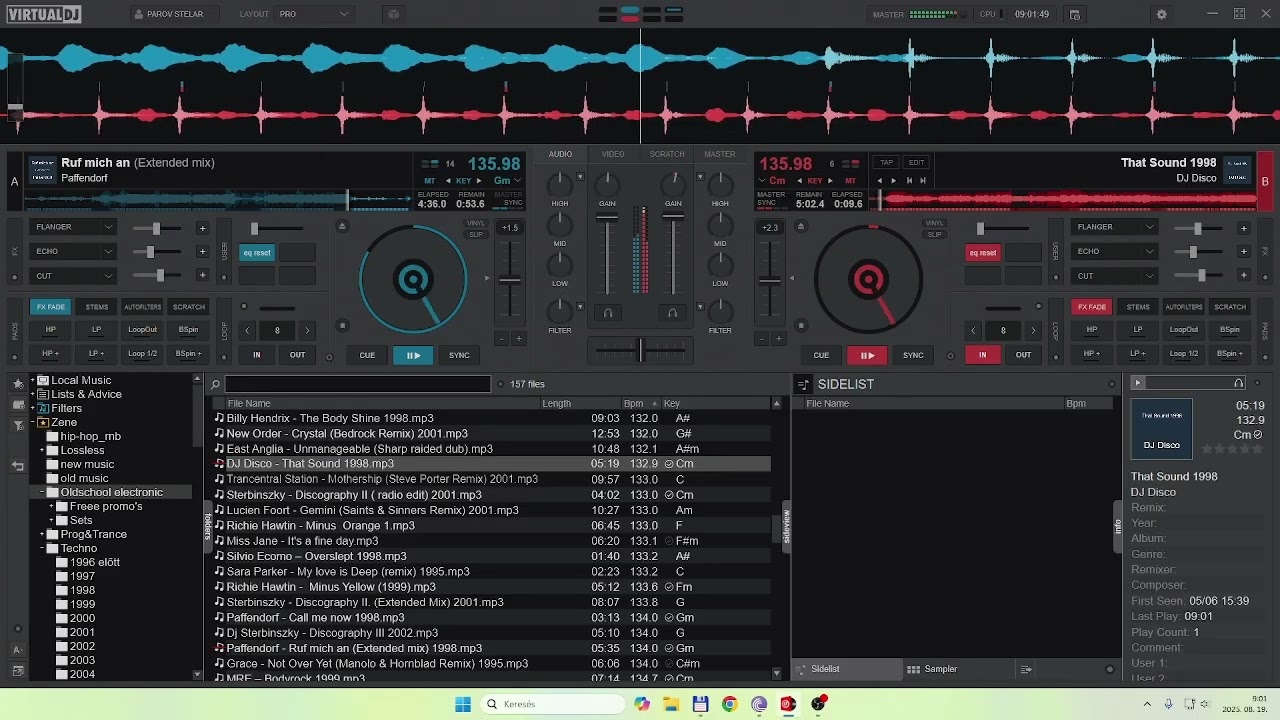This screenshot has height=720, width=1280.
Task: Open VirtualDJ settings gear icon
Action: point(1161,14)
